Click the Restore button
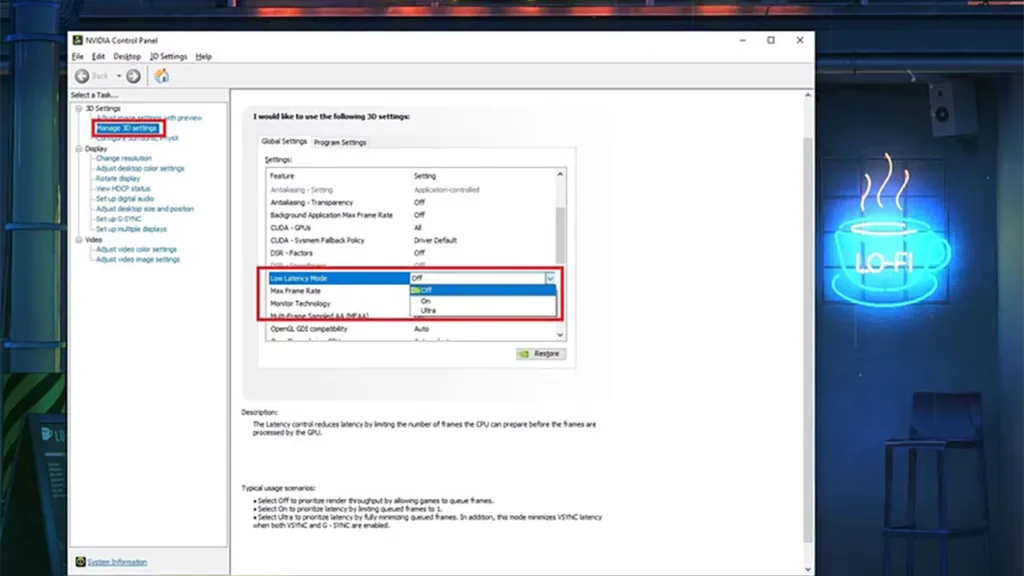The width and height of the screenshot is (1024, 576). click(x=541, y=353)
